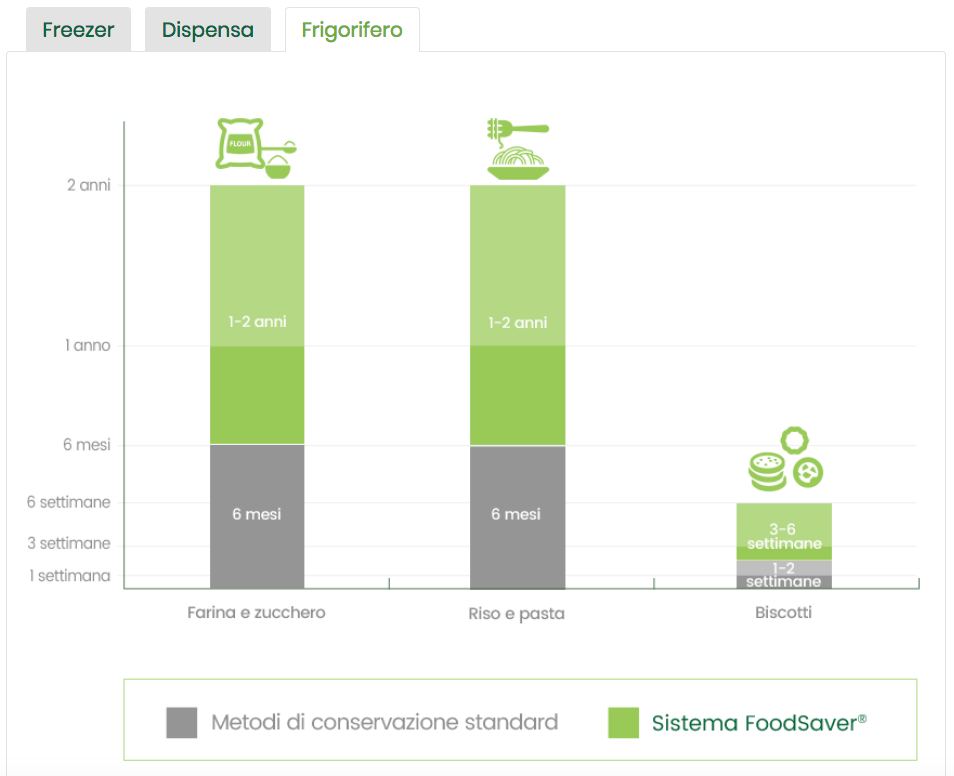Image resolution: width=954 pixels, height=776 pixels.
Task: Select the Frigorifero tab
Action: pyautogui.click(x=352, y=30)
